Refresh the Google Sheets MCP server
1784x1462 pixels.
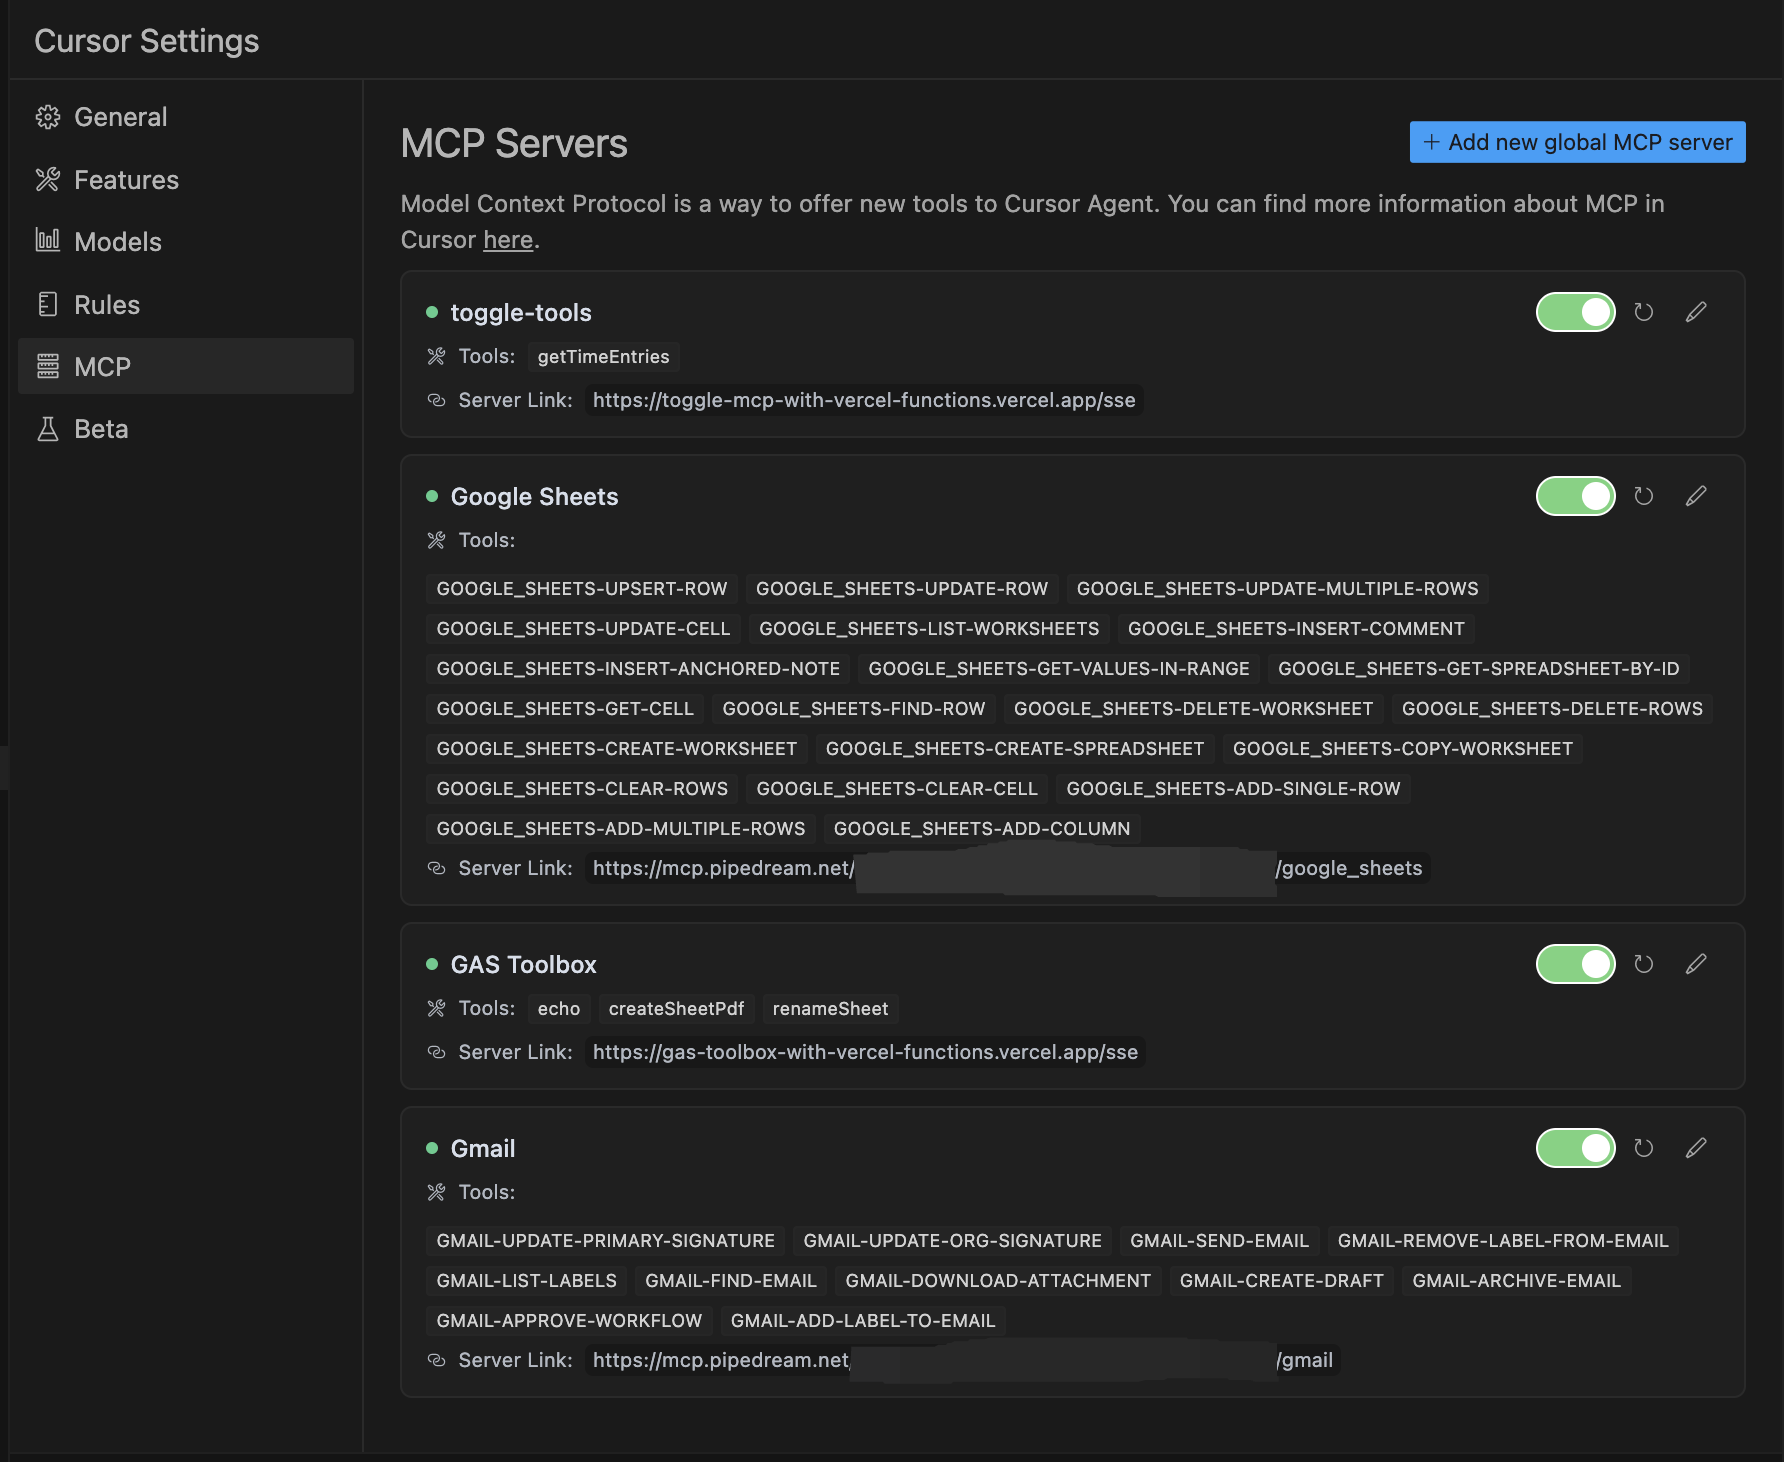coord(1643,496)
